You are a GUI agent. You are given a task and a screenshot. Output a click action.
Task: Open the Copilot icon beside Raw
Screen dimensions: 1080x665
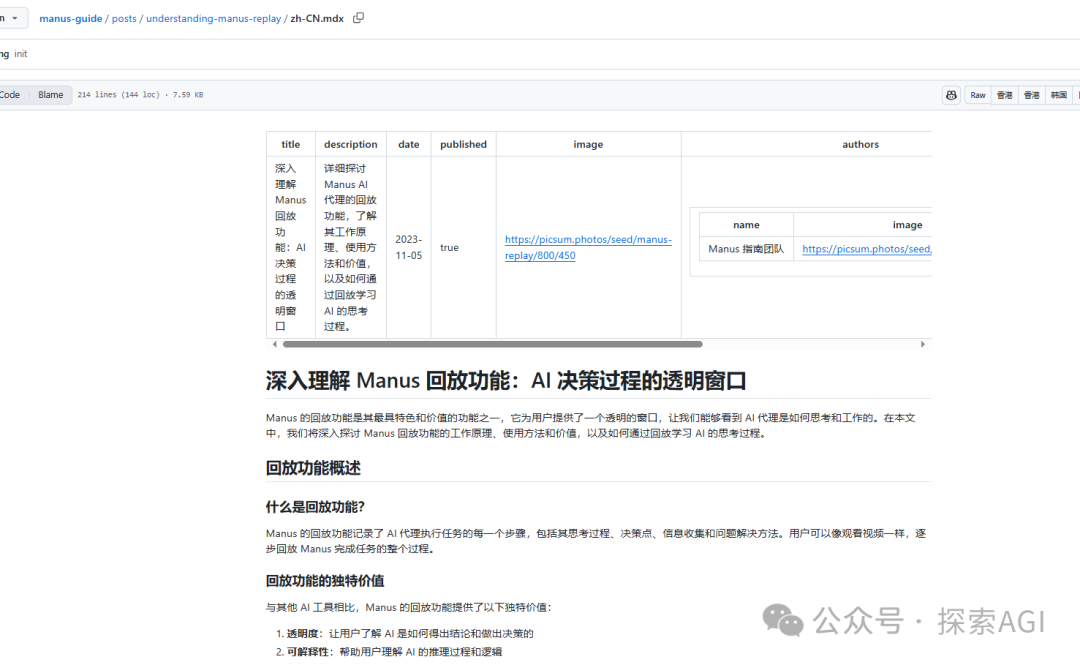click(x=951, y=95)
